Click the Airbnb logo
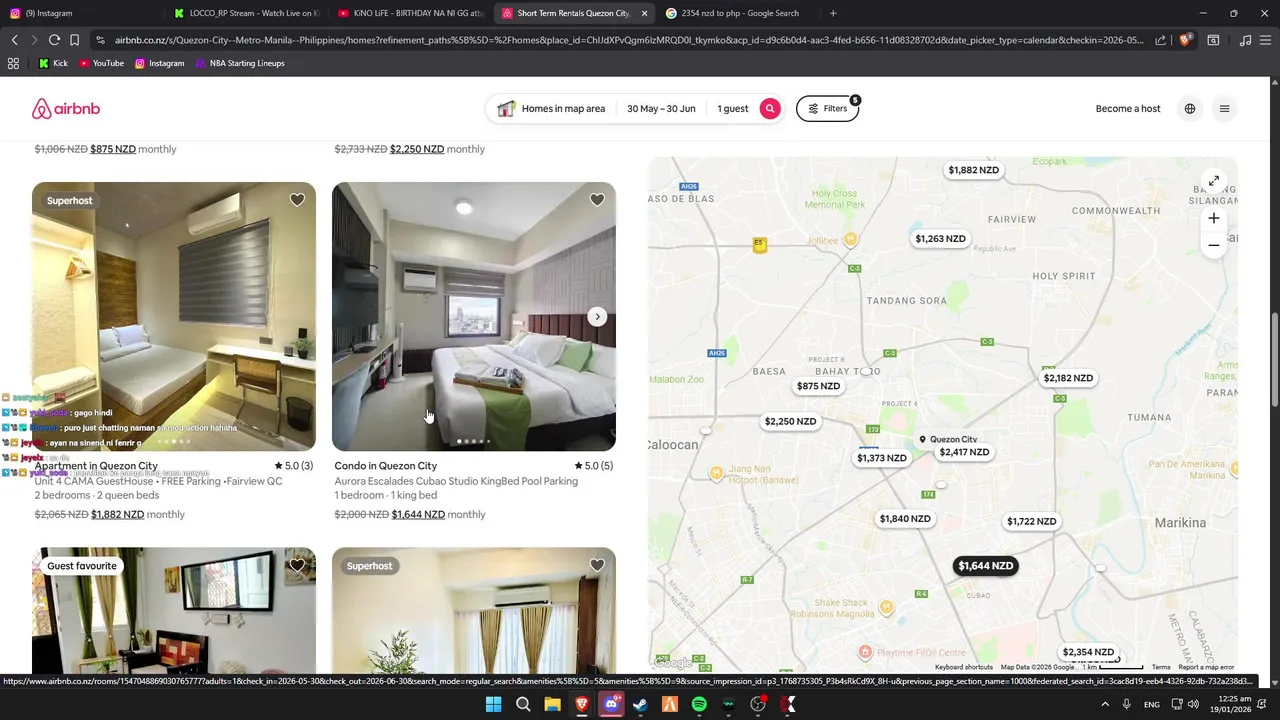 66,109
